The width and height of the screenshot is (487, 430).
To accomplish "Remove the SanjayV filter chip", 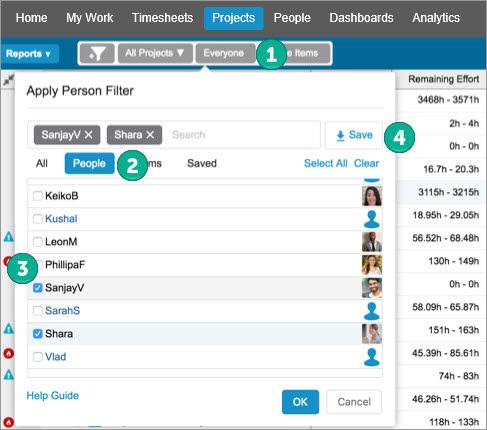I will (89, 135).
